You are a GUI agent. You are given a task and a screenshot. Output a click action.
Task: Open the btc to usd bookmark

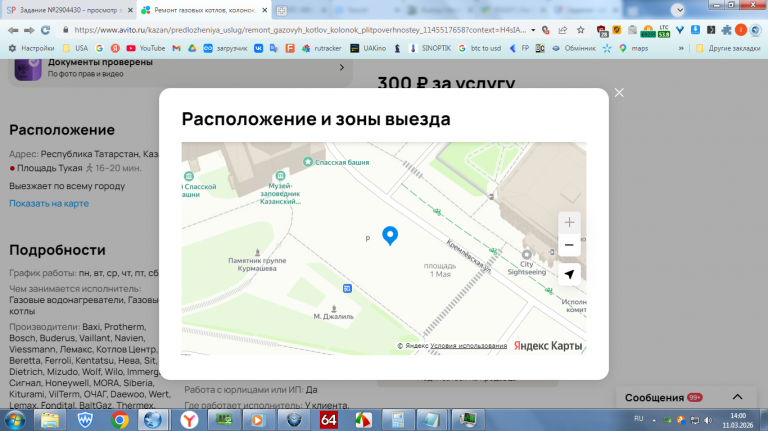pos(480,48)
